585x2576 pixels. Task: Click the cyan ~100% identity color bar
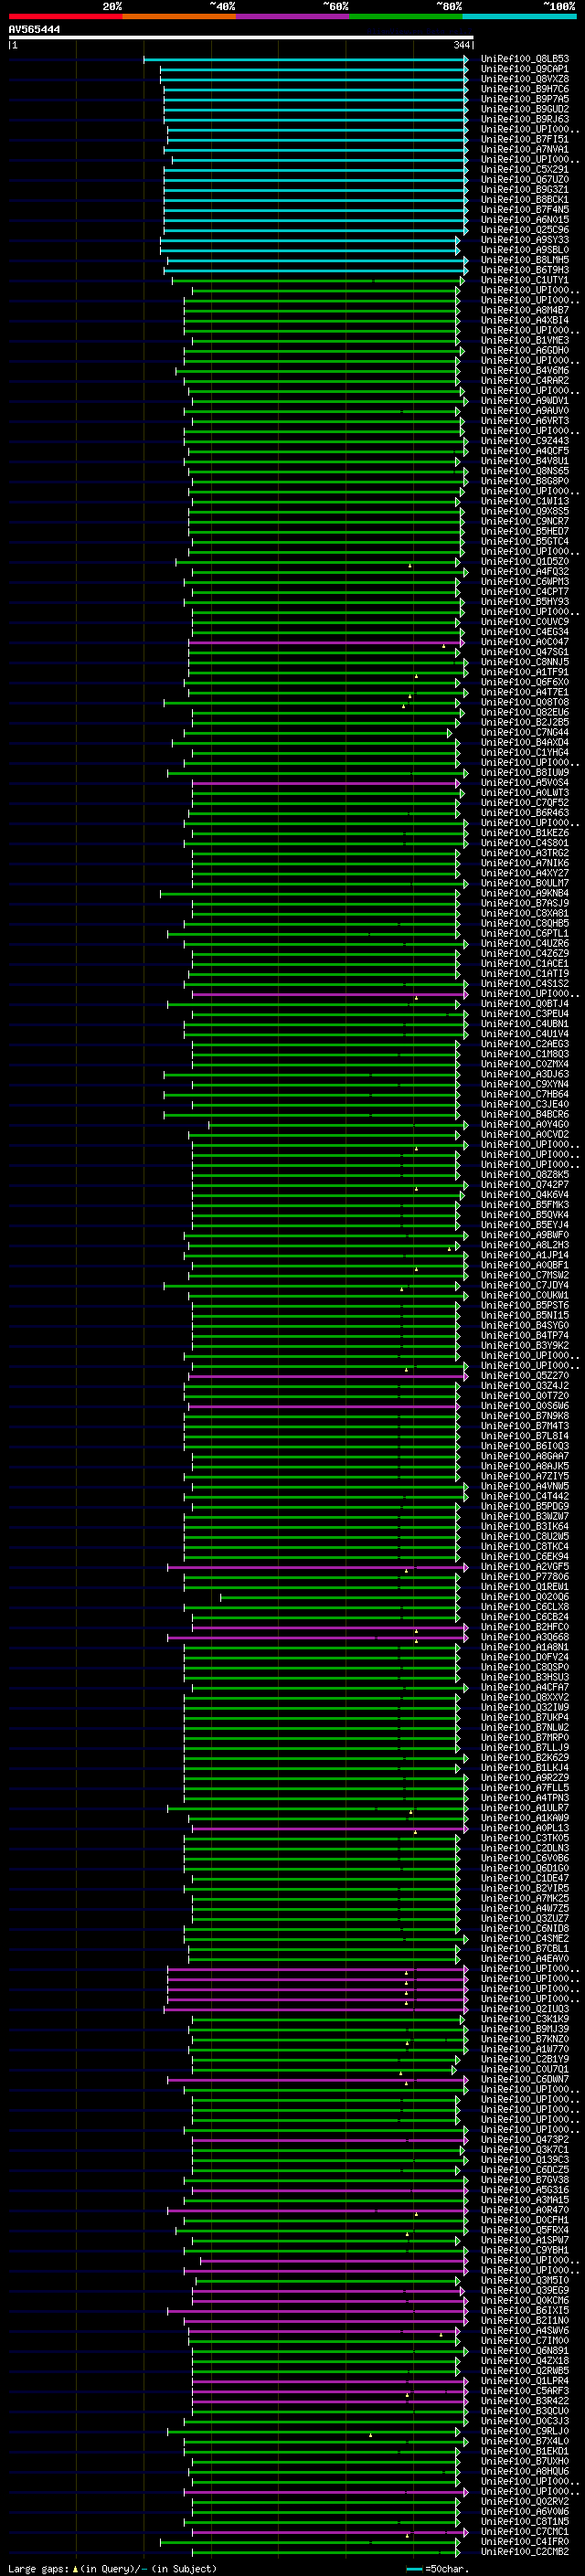click(x=519, y=16)
